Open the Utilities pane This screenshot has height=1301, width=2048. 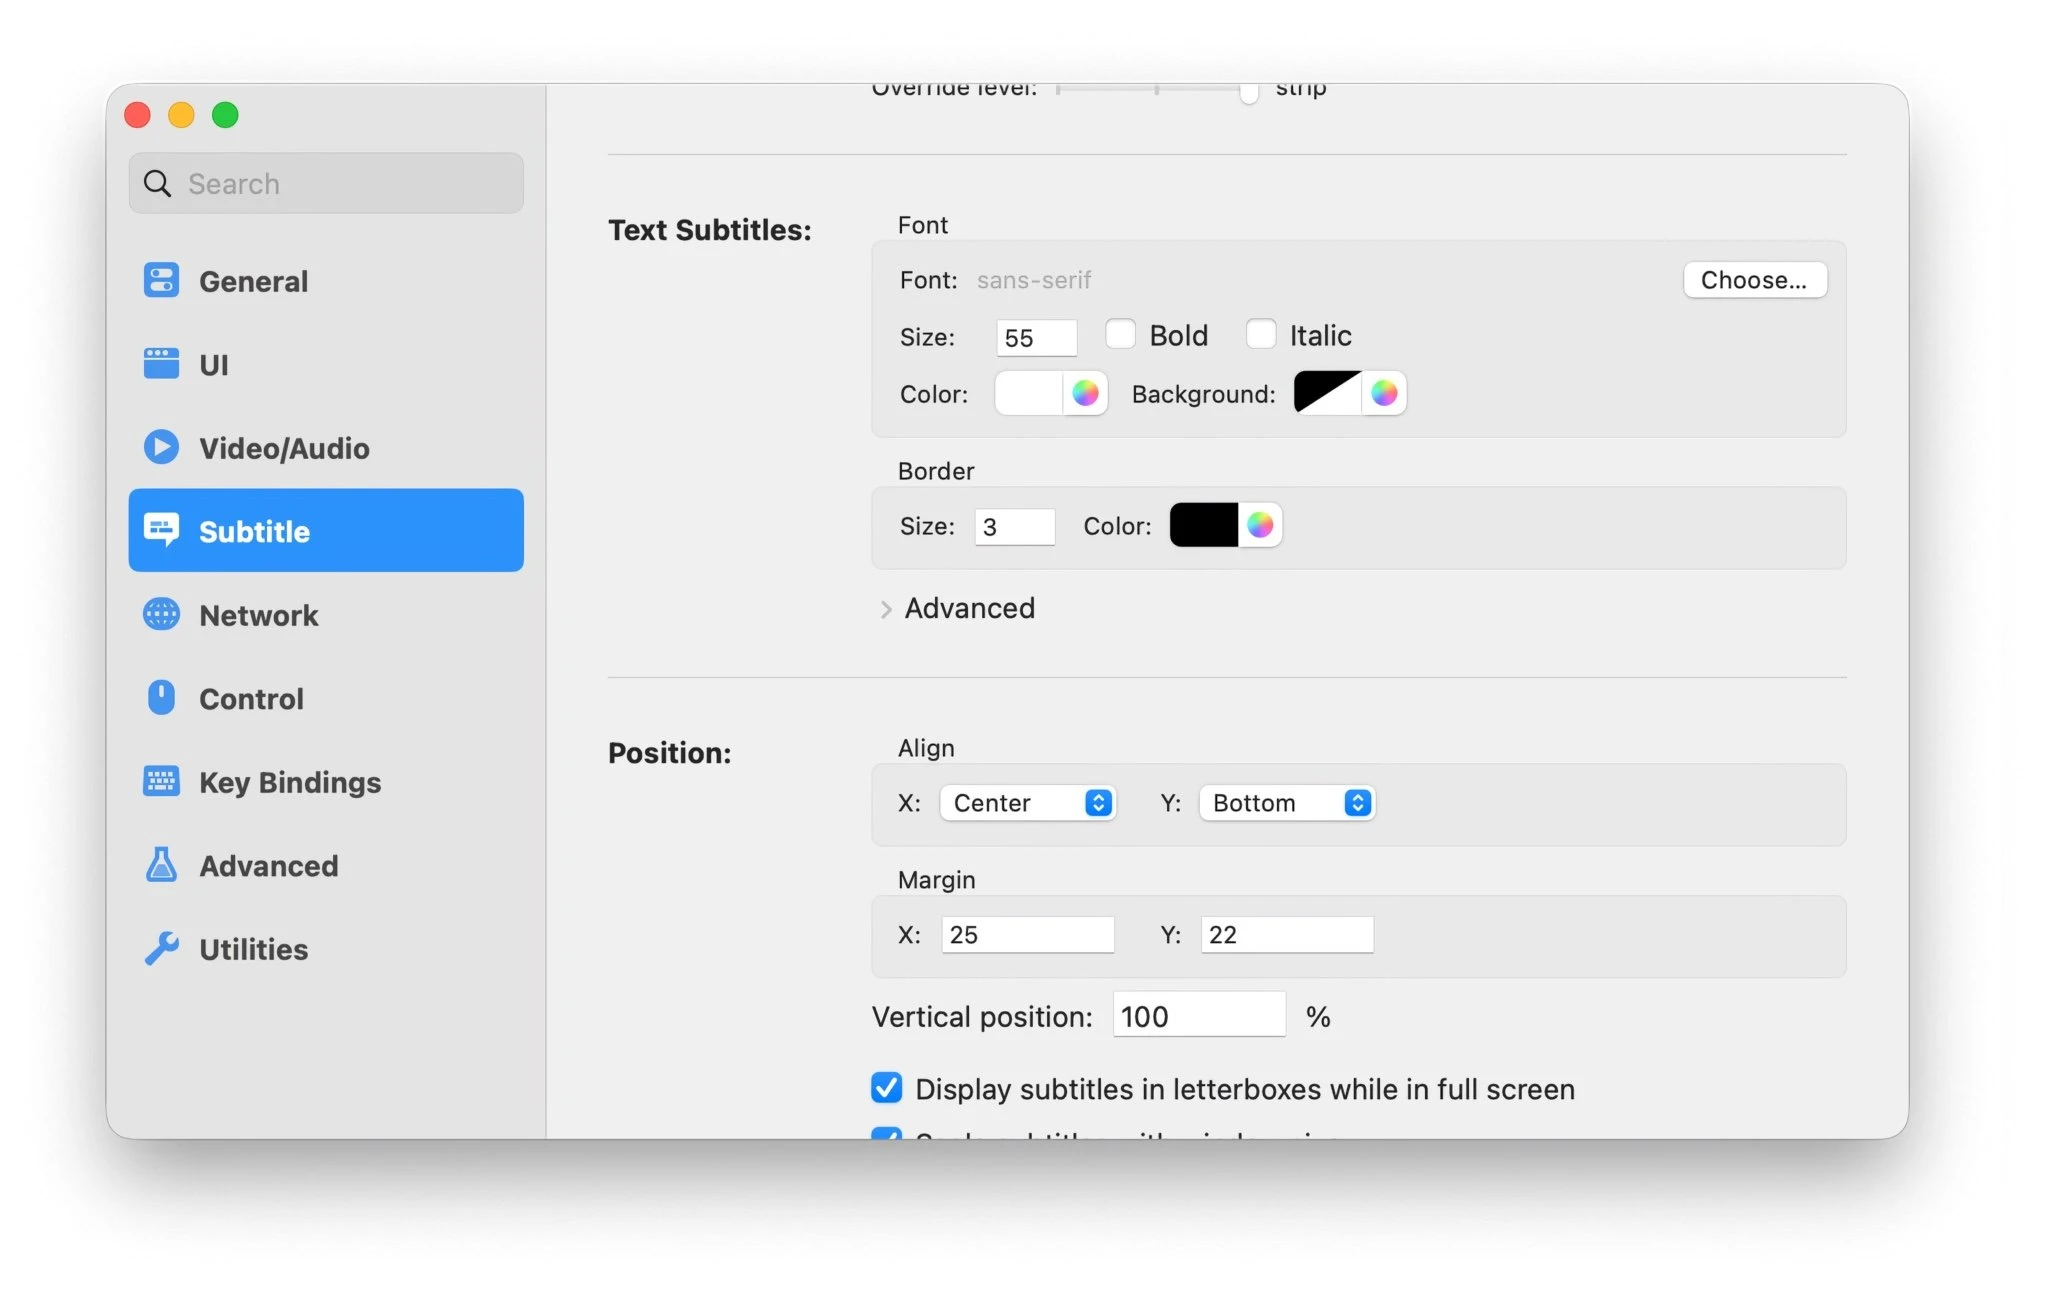(x=326, y=948)
